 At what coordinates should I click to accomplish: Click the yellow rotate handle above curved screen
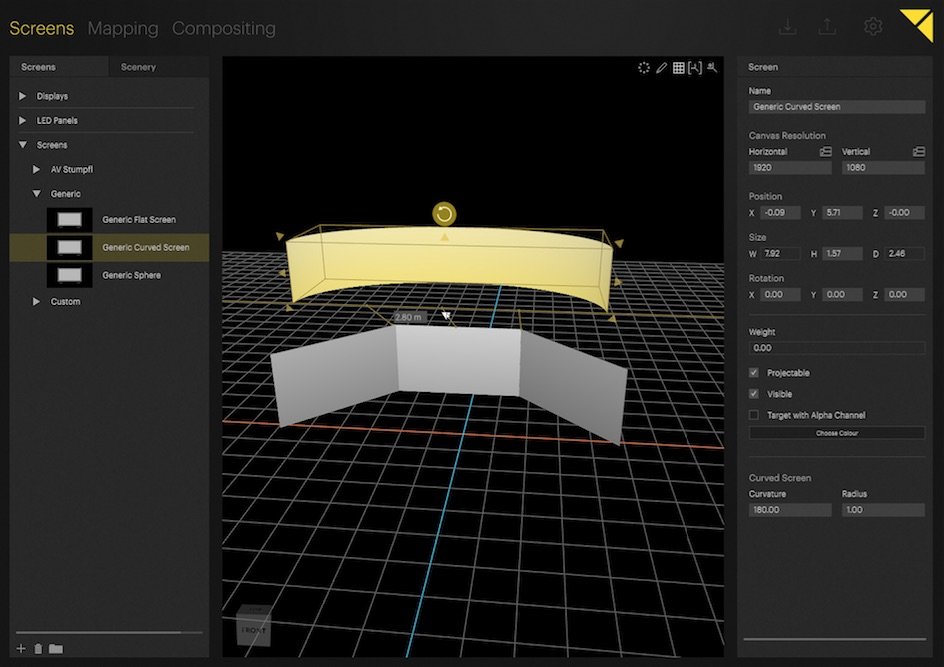coord(444,214)
